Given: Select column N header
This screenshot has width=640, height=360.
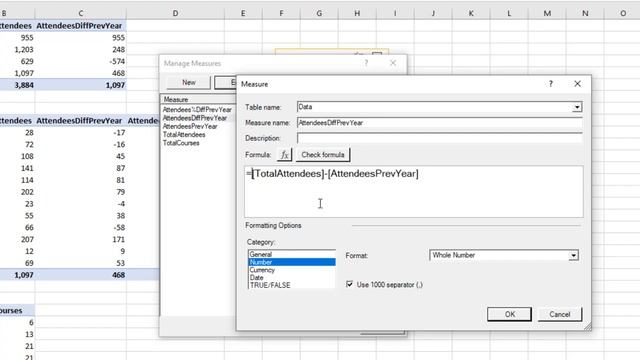Looking at the screenshot, I should point(585,13).
